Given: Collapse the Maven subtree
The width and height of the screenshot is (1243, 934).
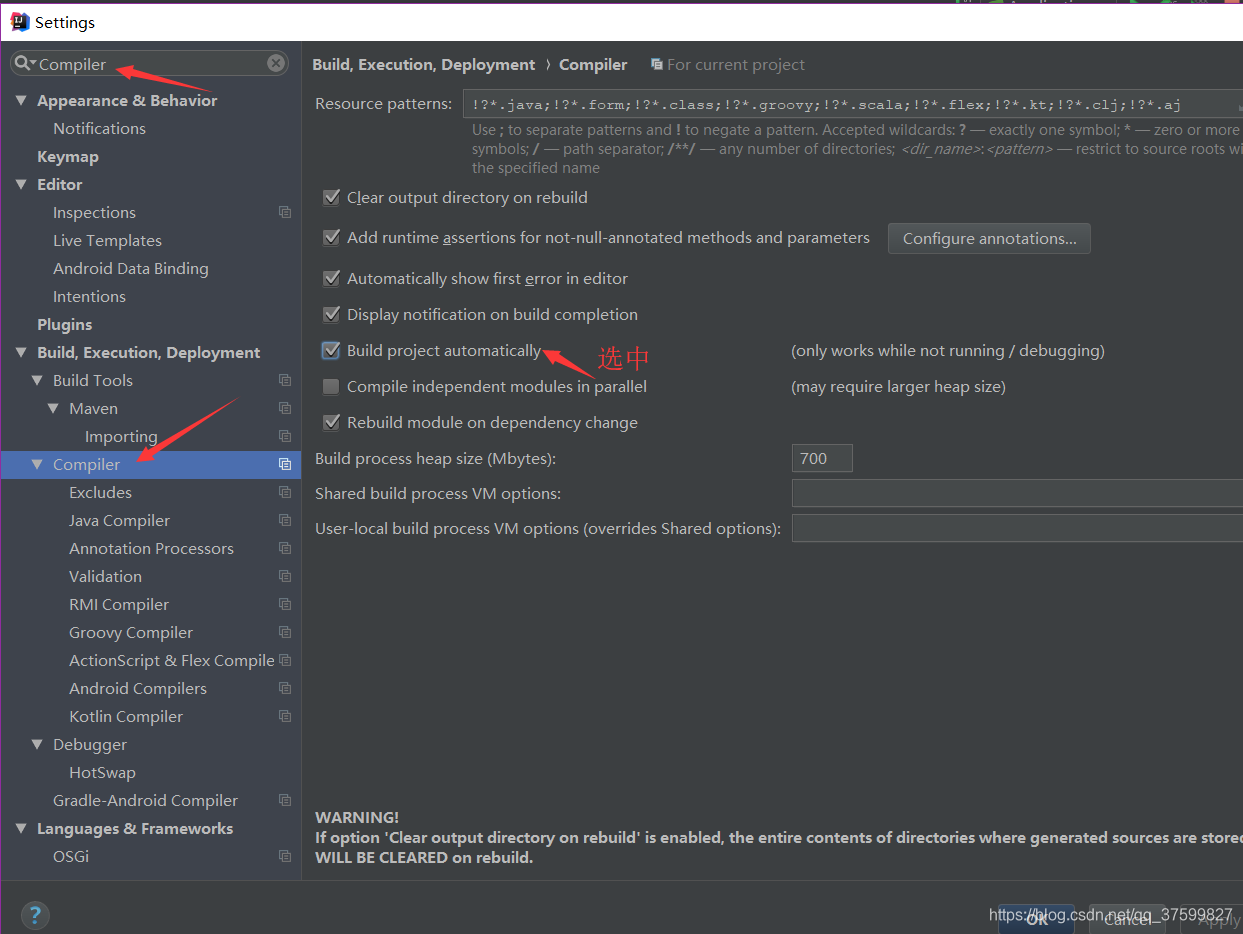Looking at the screenshot, I should tap(54, 408).
